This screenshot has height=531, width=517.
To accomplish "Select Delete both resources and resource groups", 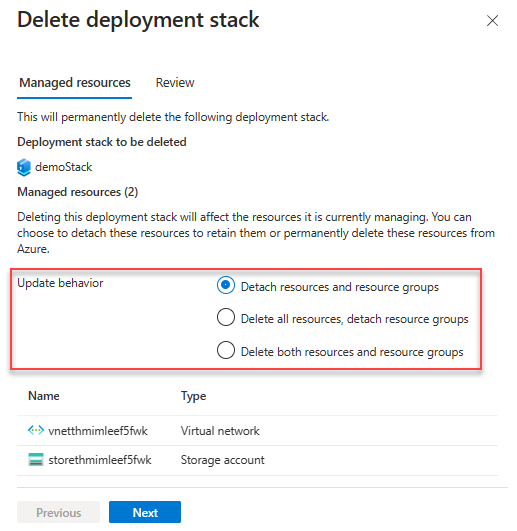I will (226, 350).
